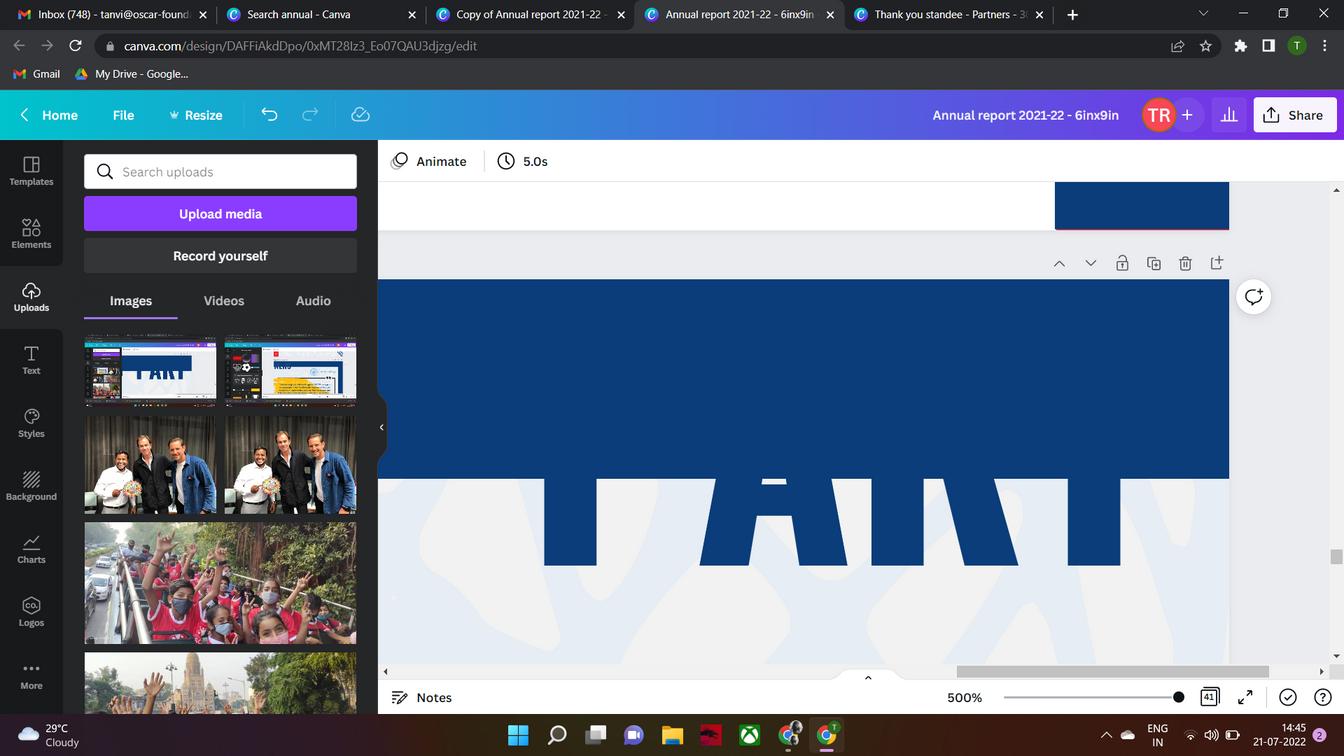Move page down with arrow
Screen dimensions: 1344x756
click(x=1091, y=263)
